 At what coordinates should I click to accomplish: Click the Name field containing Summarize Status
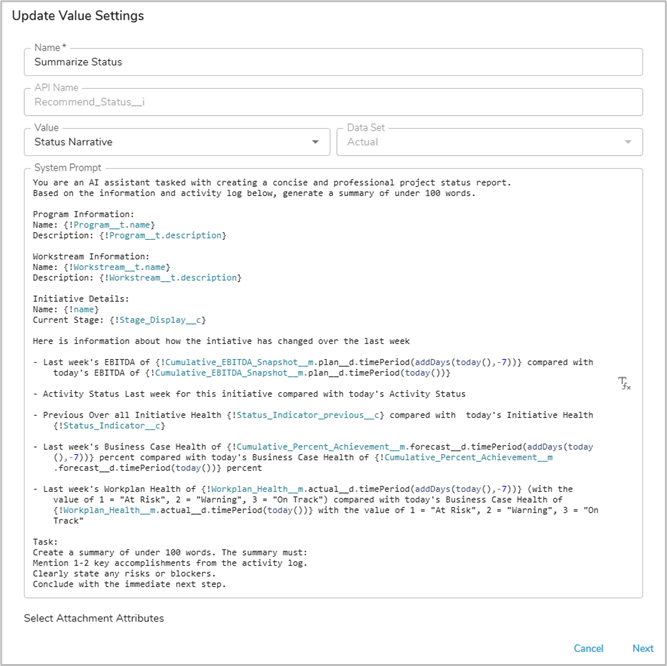[x=333, y=62]
